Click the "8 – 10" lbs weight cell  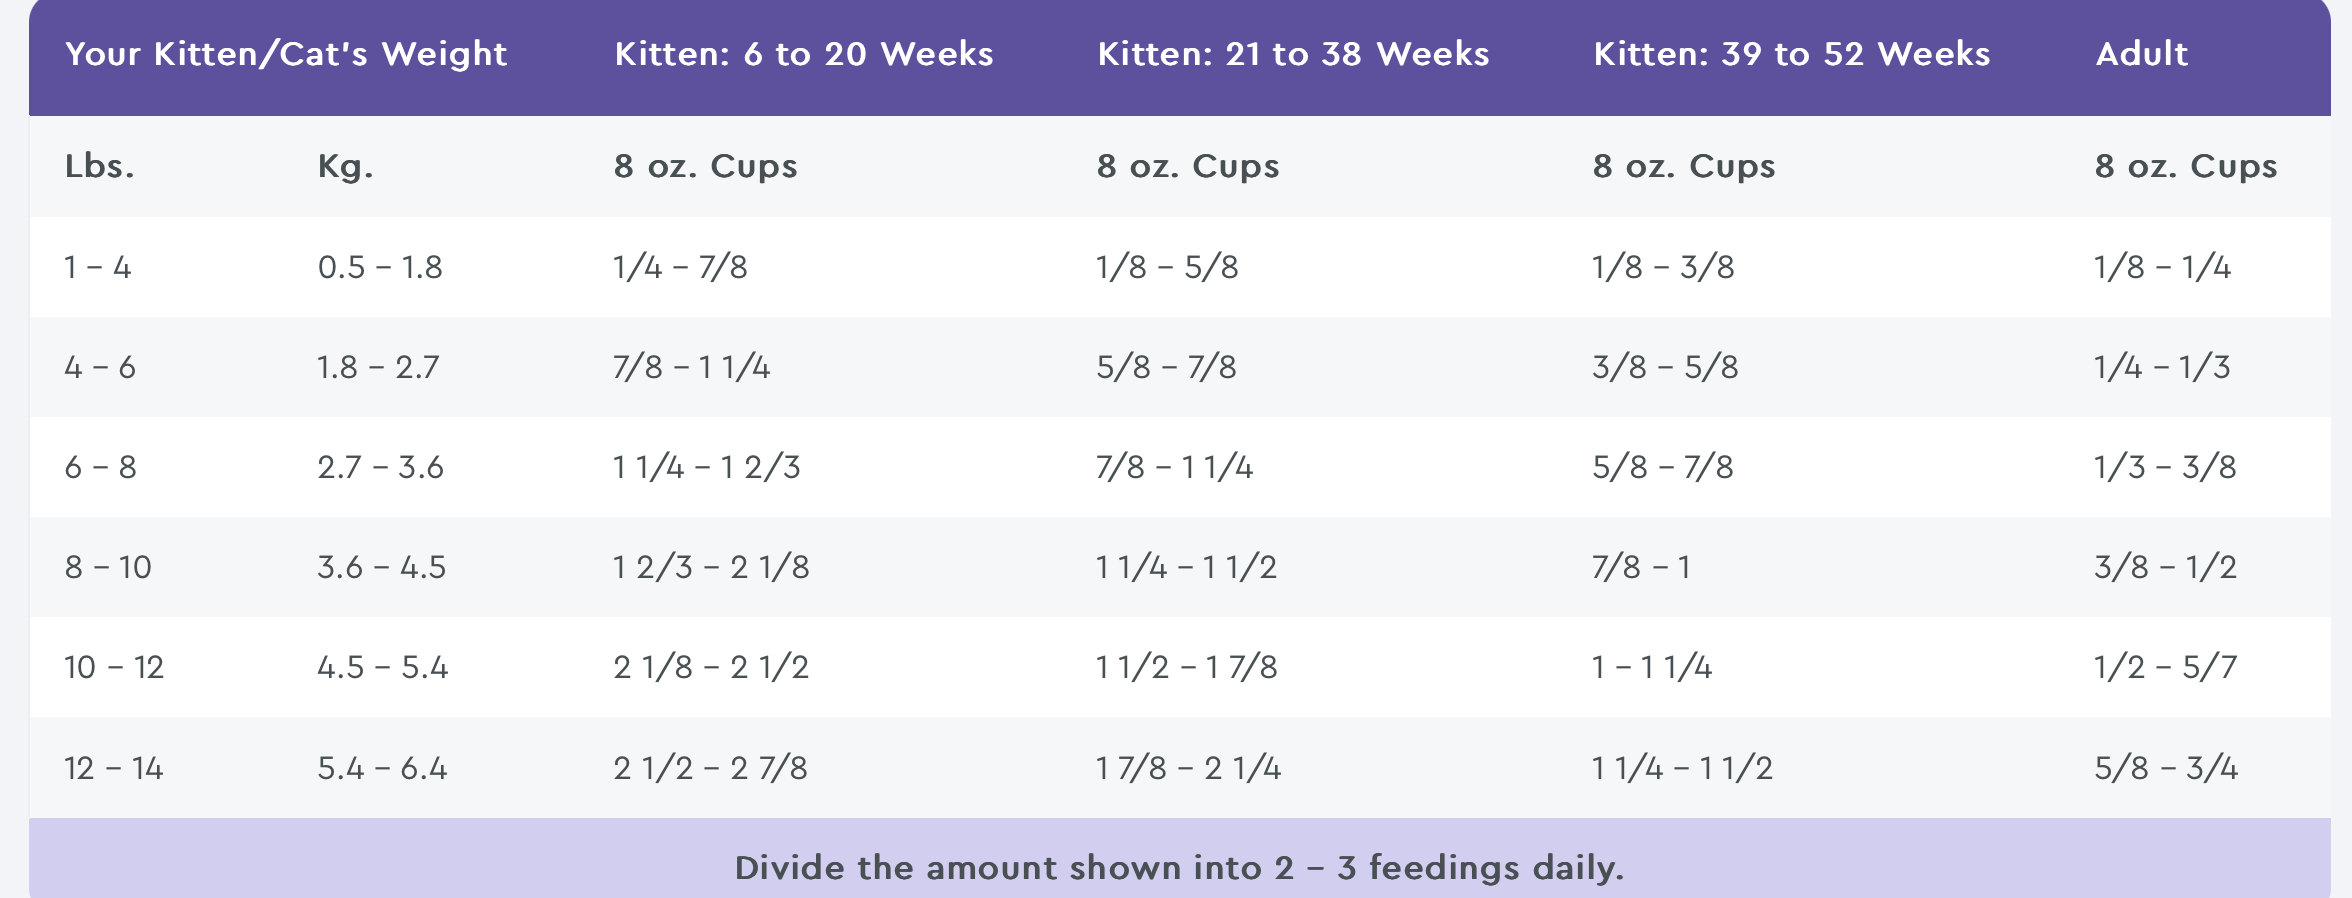(x=108, y=567)
